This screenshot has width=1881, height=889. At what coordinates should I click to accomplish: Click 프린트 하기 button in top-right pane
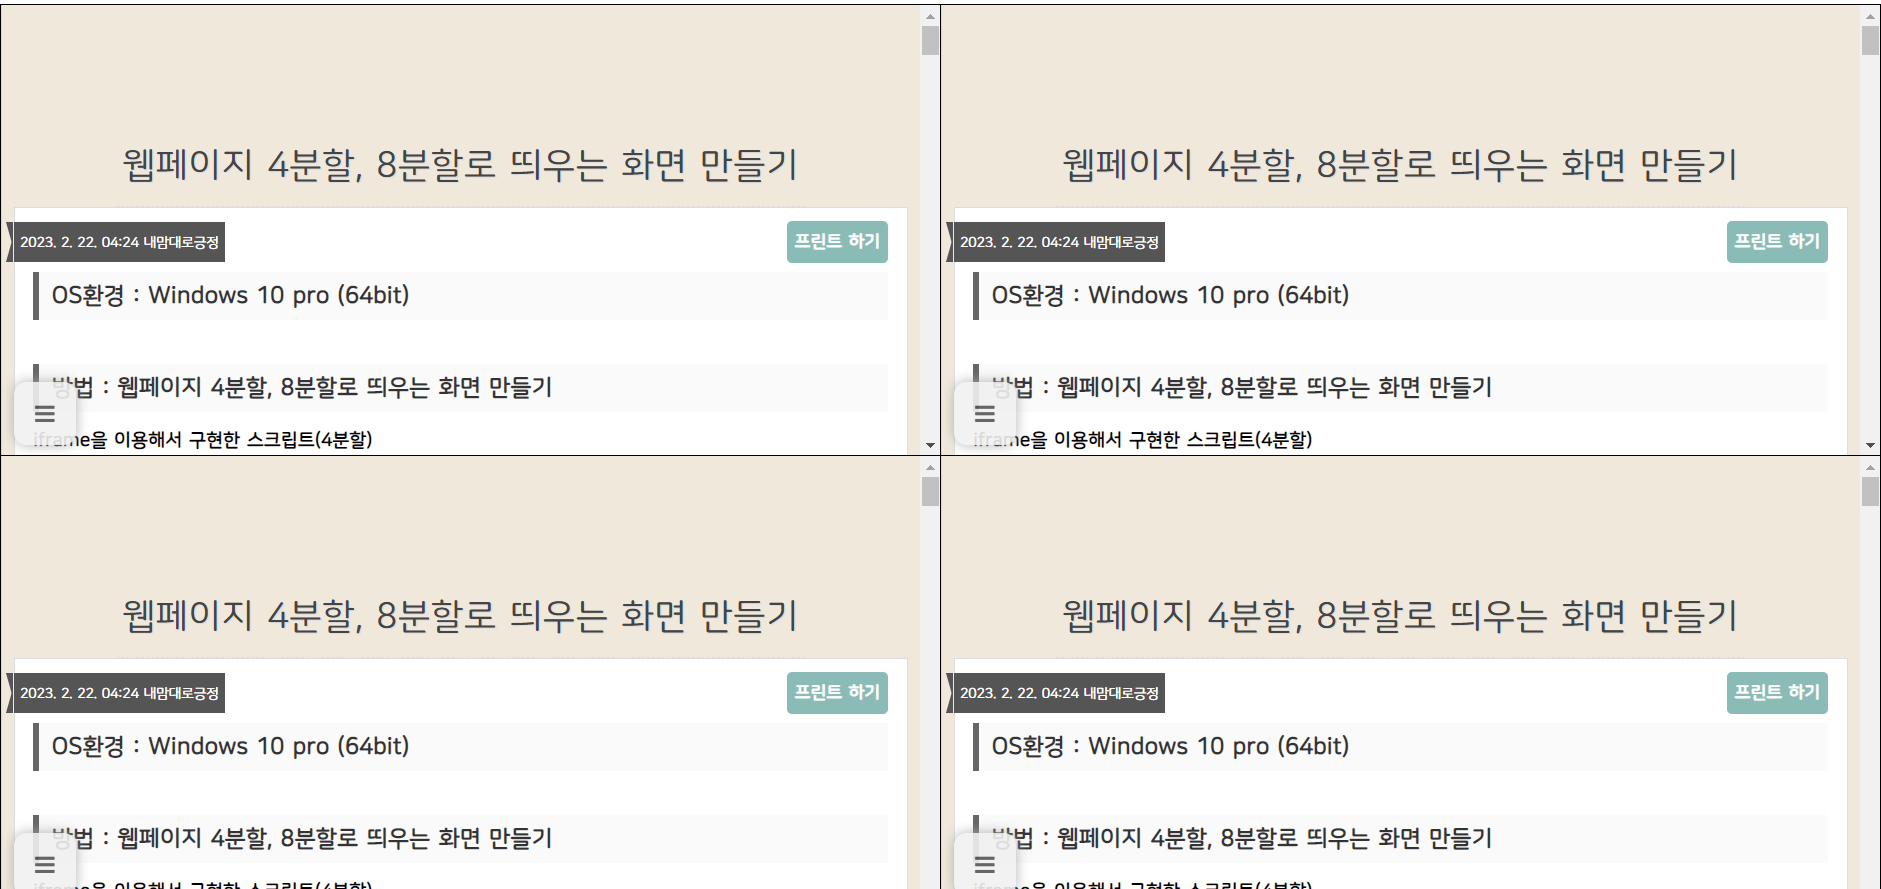click(x=1777, y=242)
